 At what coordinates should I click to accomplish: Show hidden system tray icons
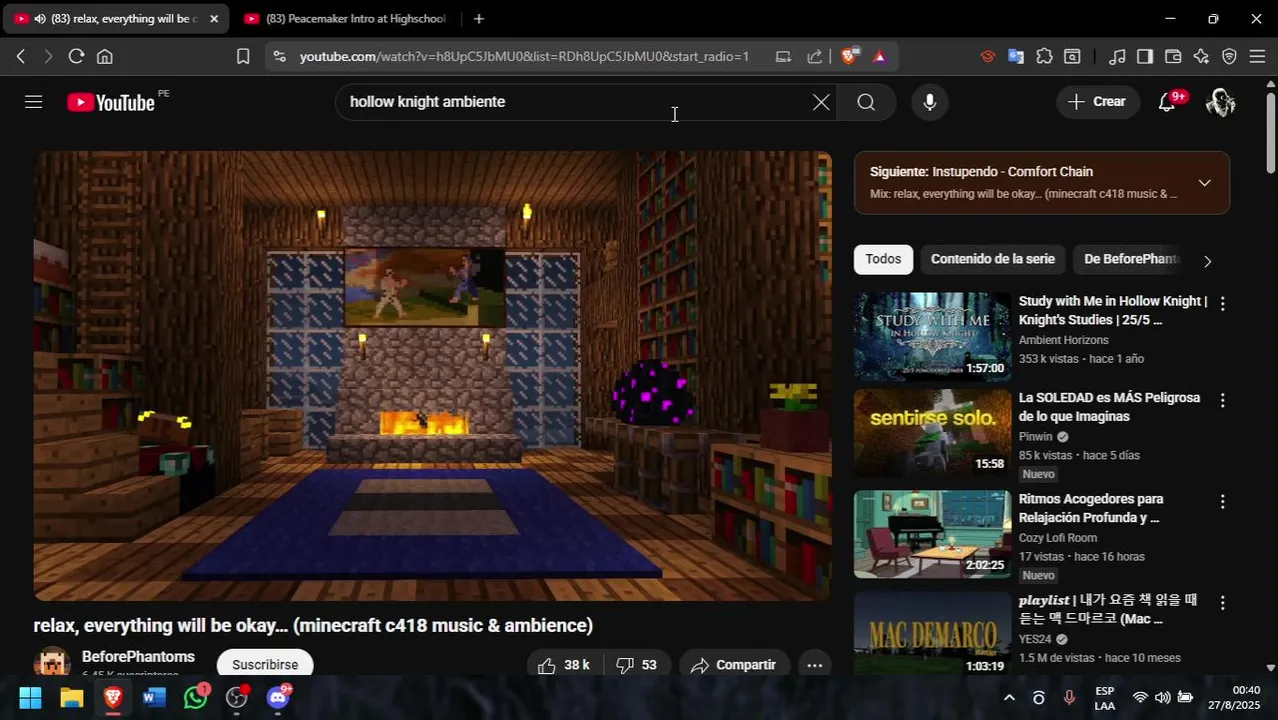(x=1009, y=698)
